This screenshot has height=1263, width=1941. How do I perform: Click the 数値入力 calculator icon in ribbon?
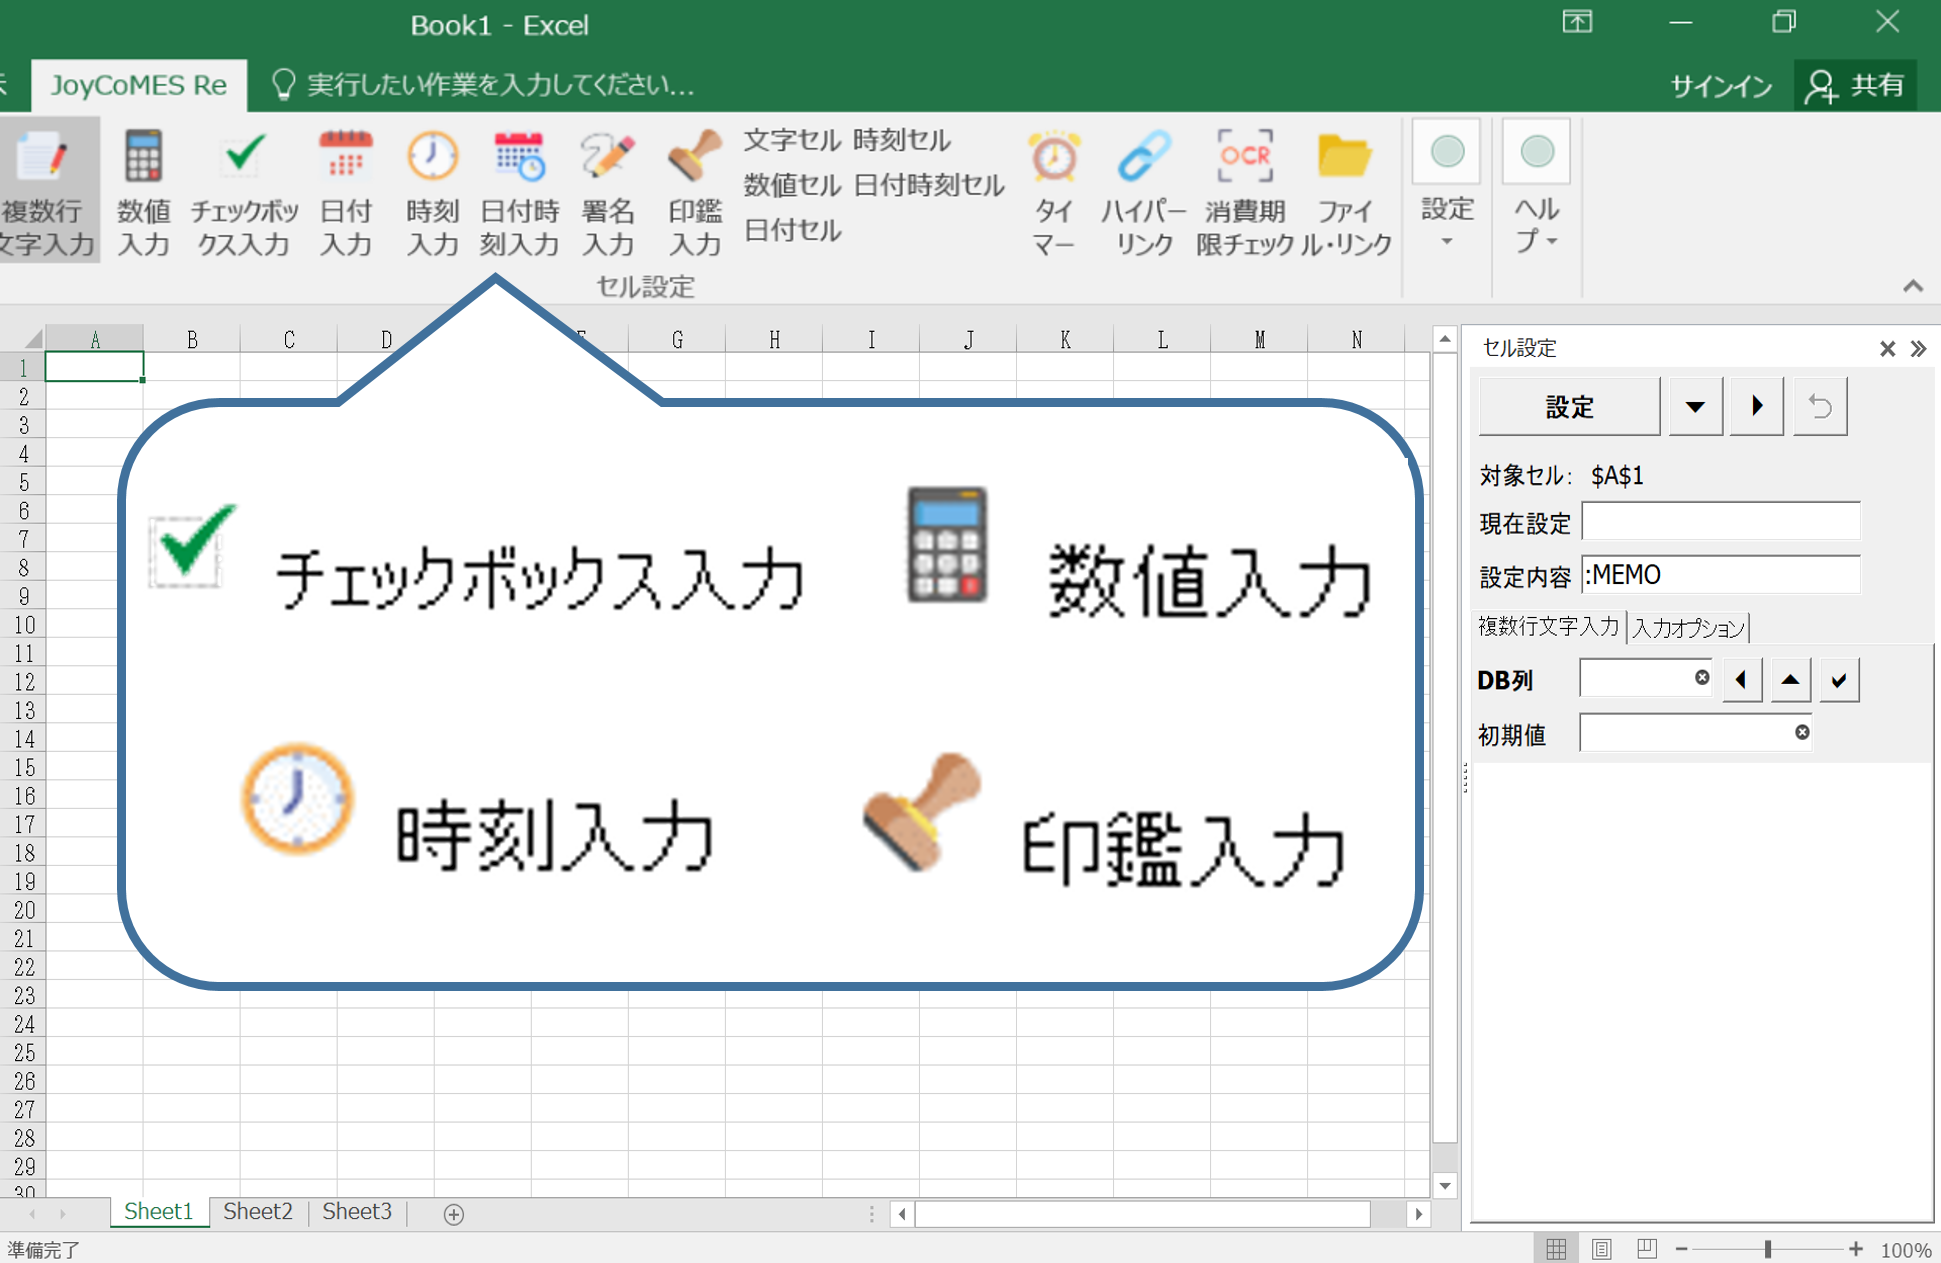point(143,159)
